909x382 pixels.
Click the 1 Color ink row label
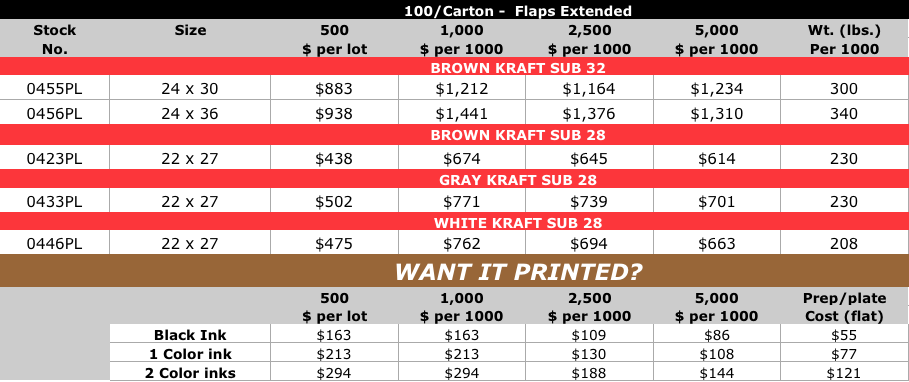[190, 354]
